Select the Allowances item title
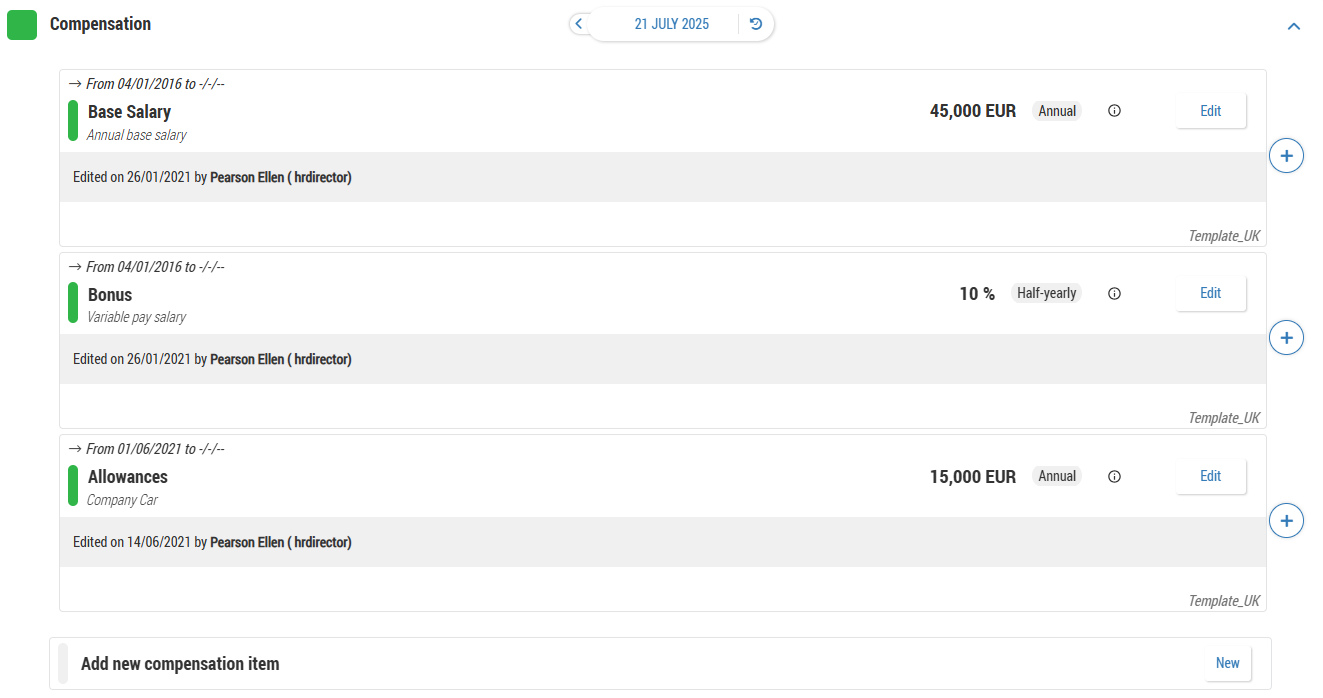Screen dimensions: 1323x698 coord(128,477)
